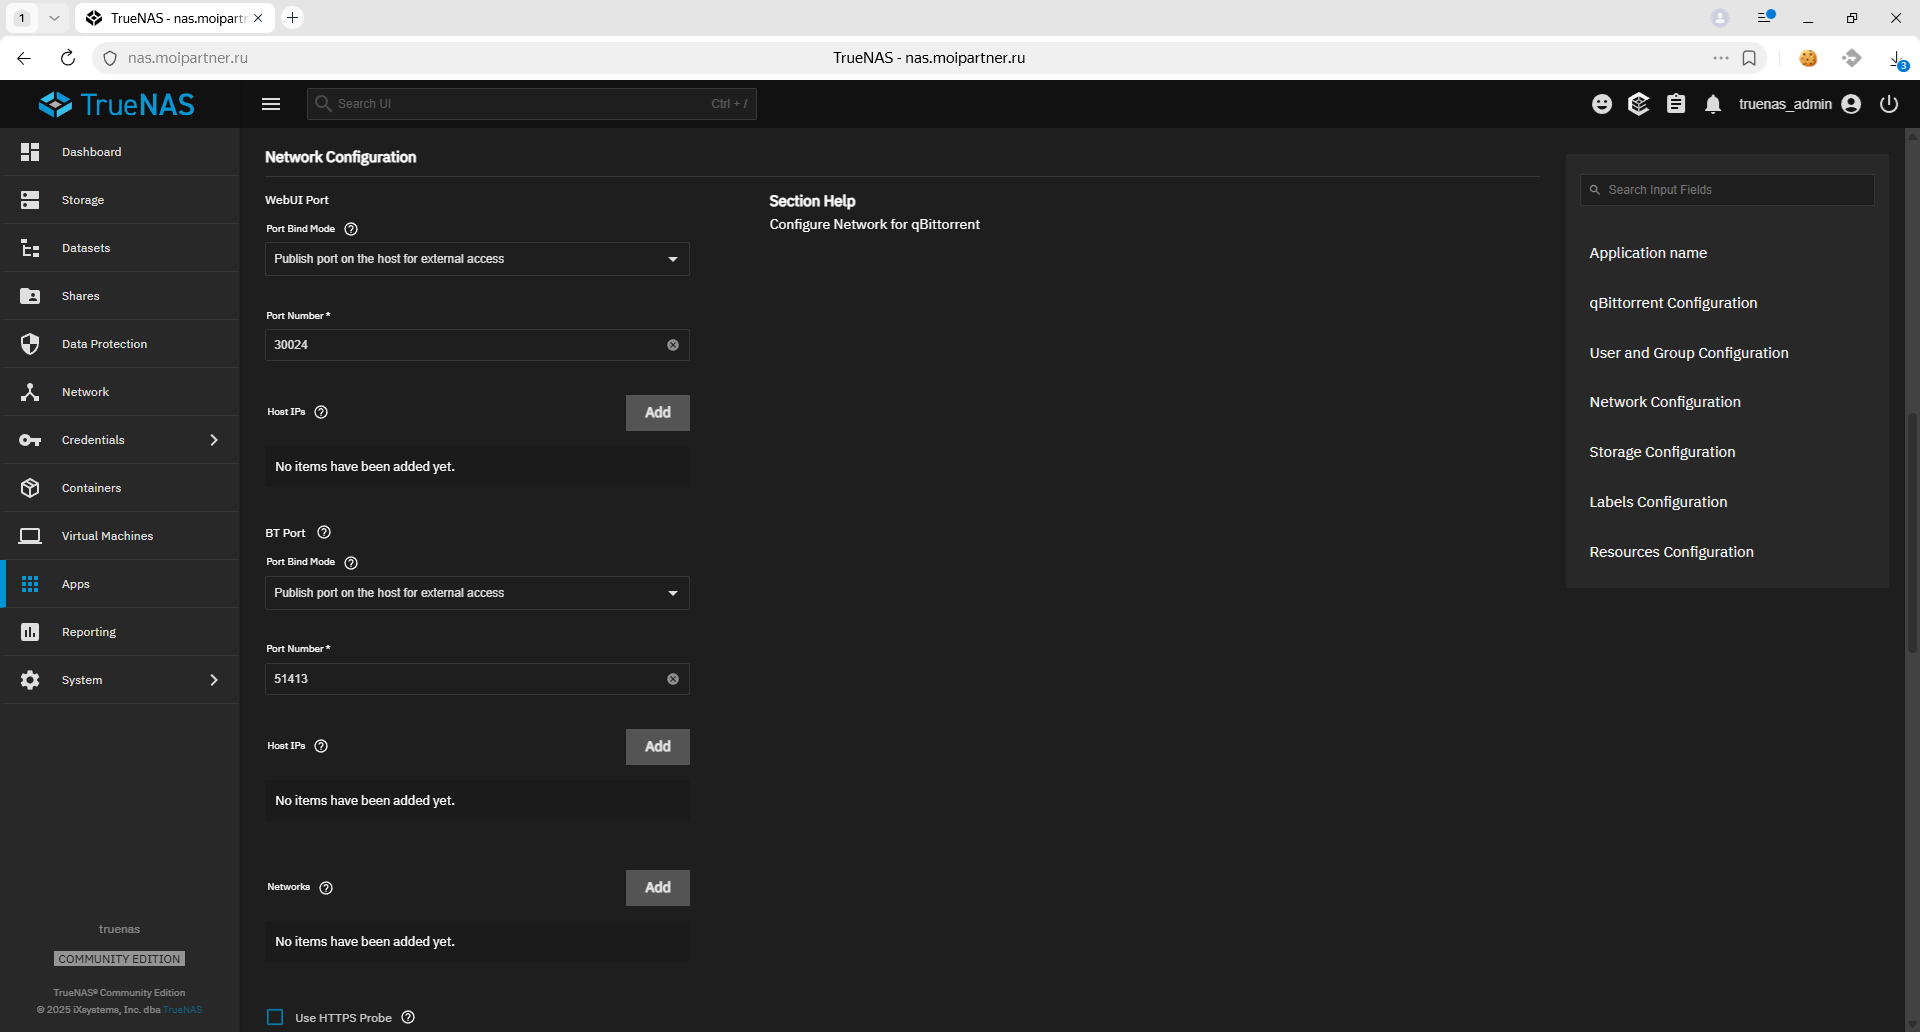1920x1032 pixels.
Task: Toggle the sidebar hamburger menu
Action: pos(271,104)
